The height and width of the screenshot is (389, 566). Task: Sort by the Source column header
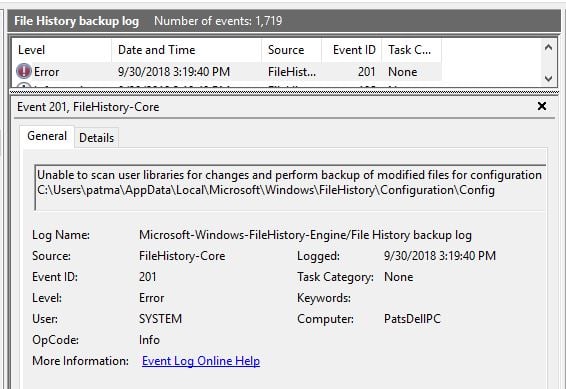pyautogui.click(x=291, y=50)
